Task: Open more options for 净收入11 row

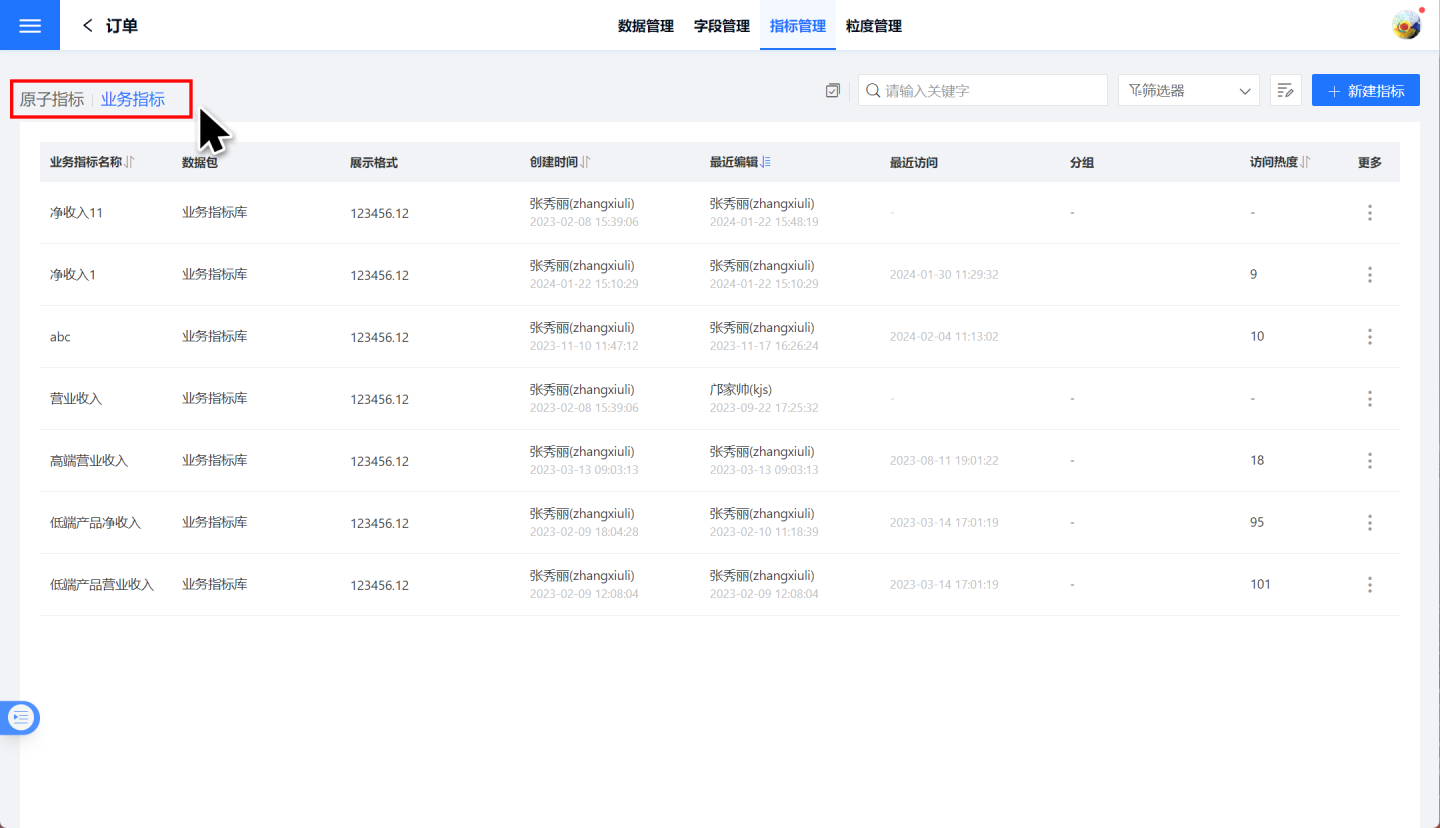Action: 1369,213
